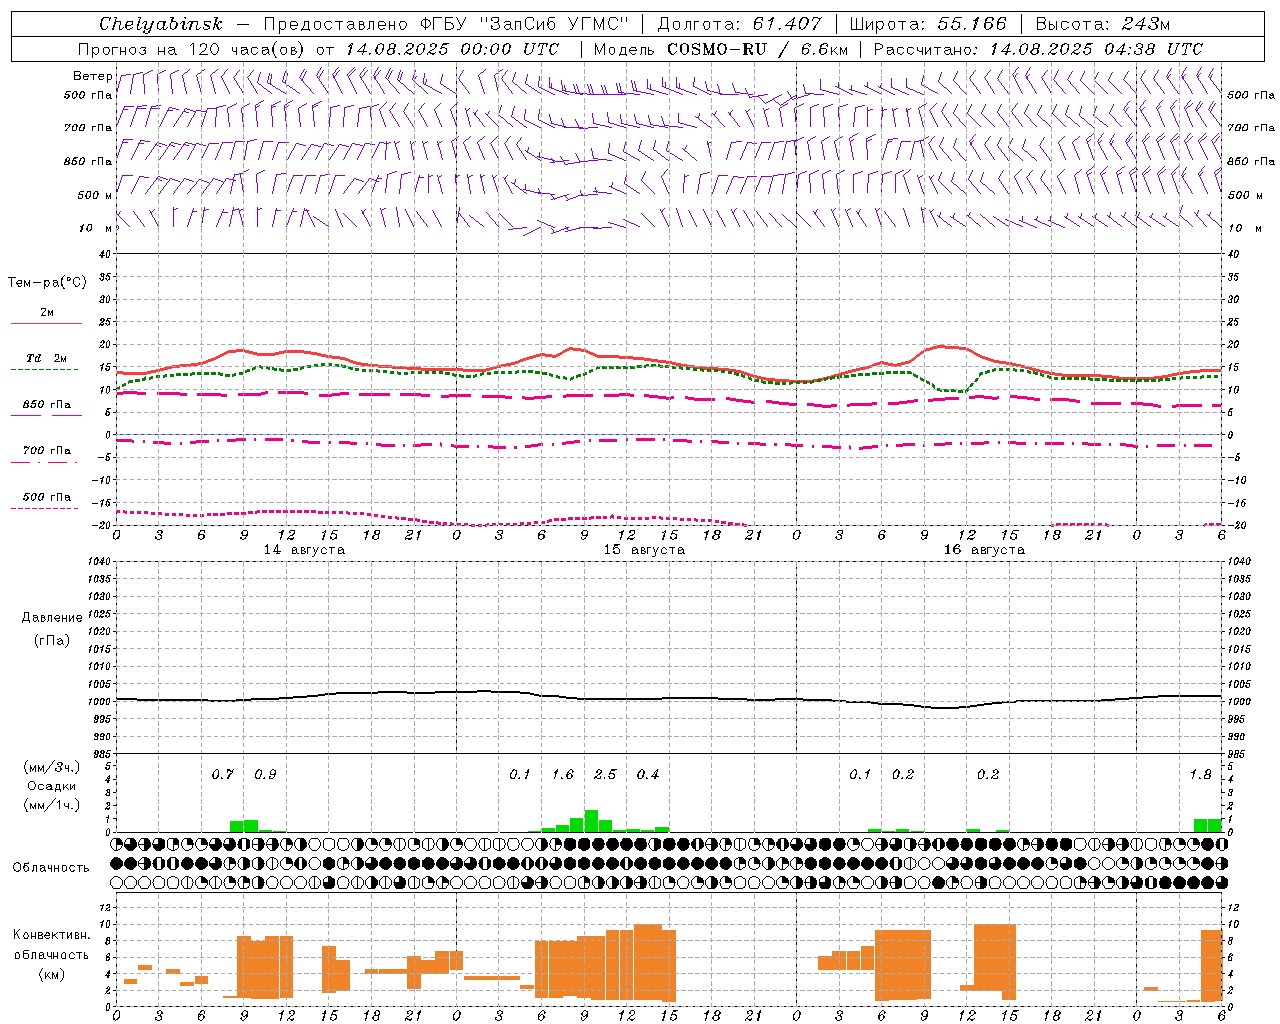Click the 'Конвективн.' convective cloud label
Image resolution: width=1280 pixels, height=1024 pixels.
tap(51, 935)
